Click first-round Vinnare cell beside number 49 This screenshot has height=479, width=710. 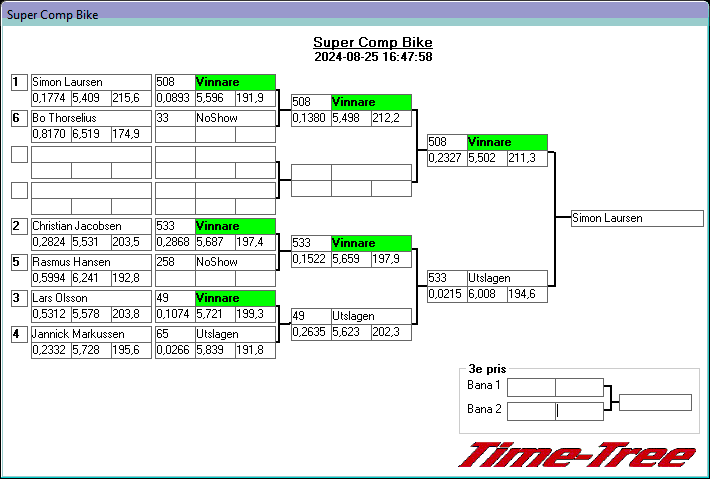pos(235,298)
